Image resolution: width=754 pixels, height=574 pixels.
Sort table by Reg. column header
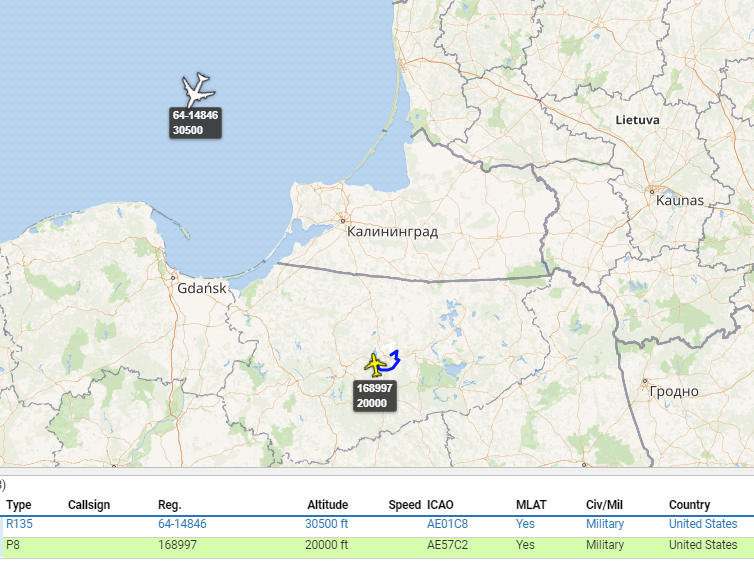tap(170, 505)
